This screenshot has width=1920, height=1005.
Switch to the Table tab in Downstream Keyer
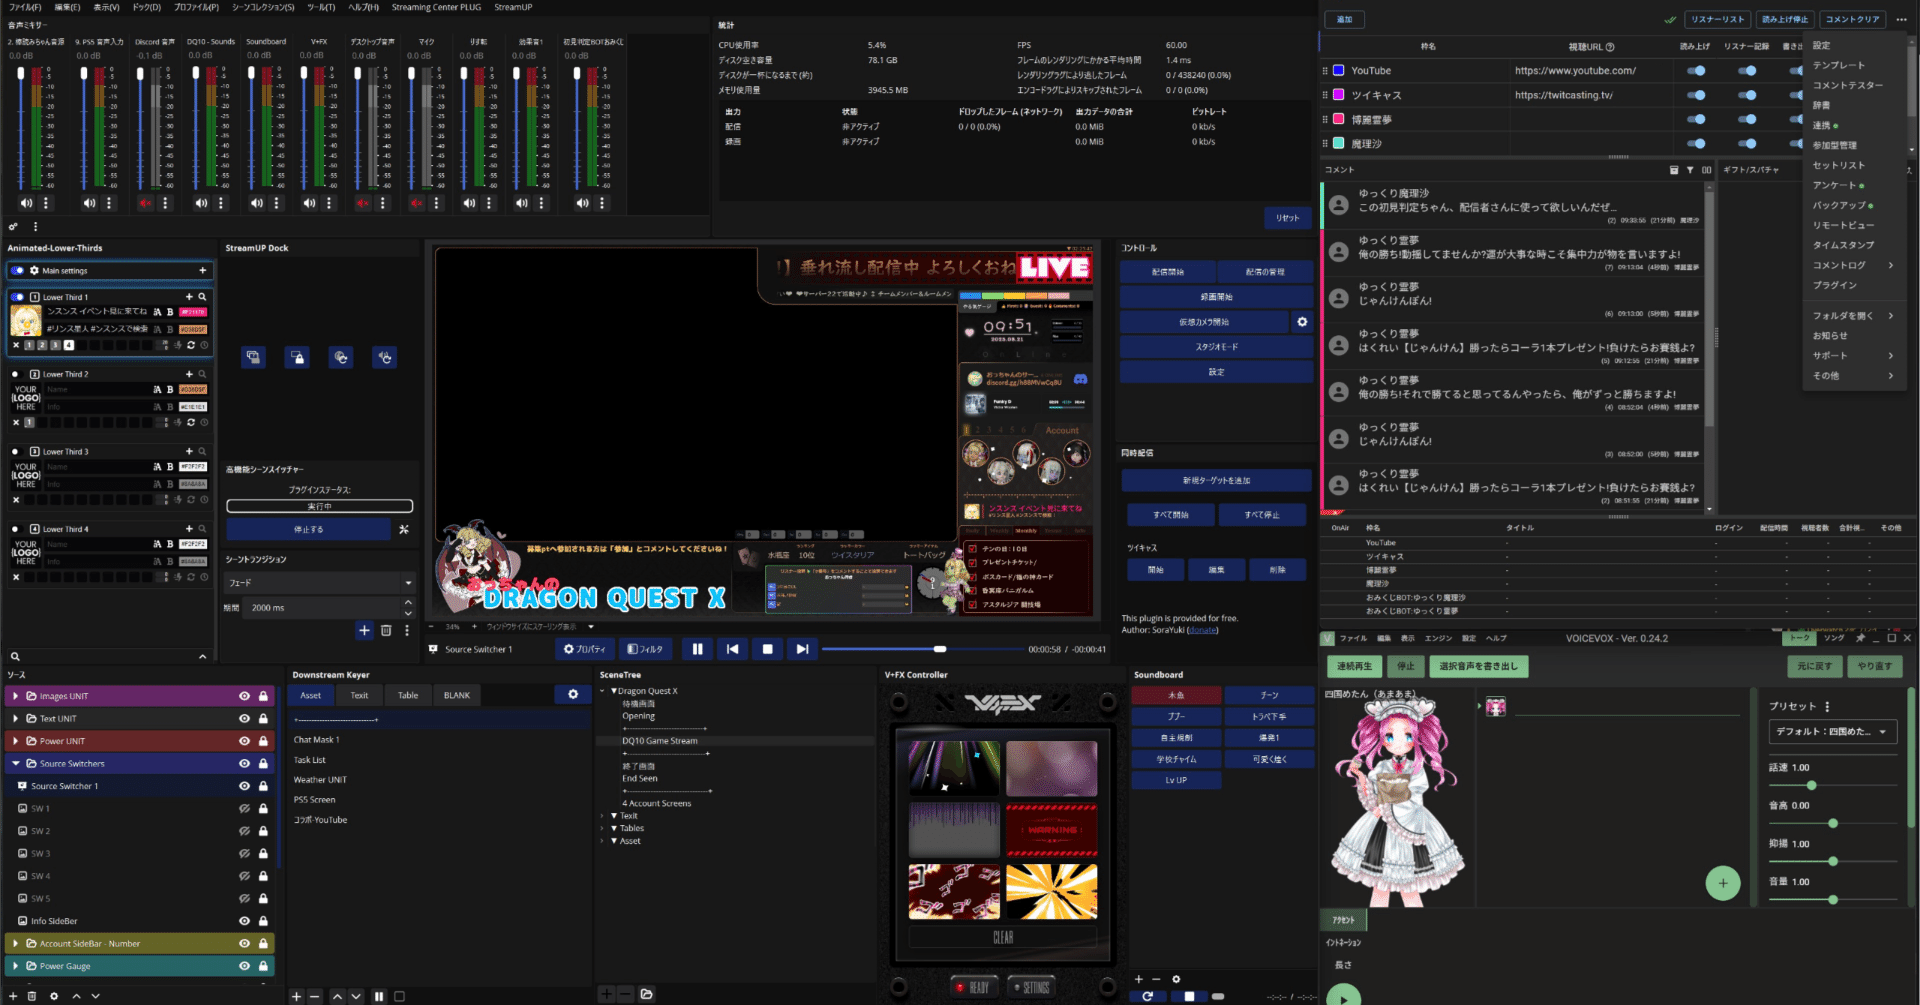(x=408, y=695)
